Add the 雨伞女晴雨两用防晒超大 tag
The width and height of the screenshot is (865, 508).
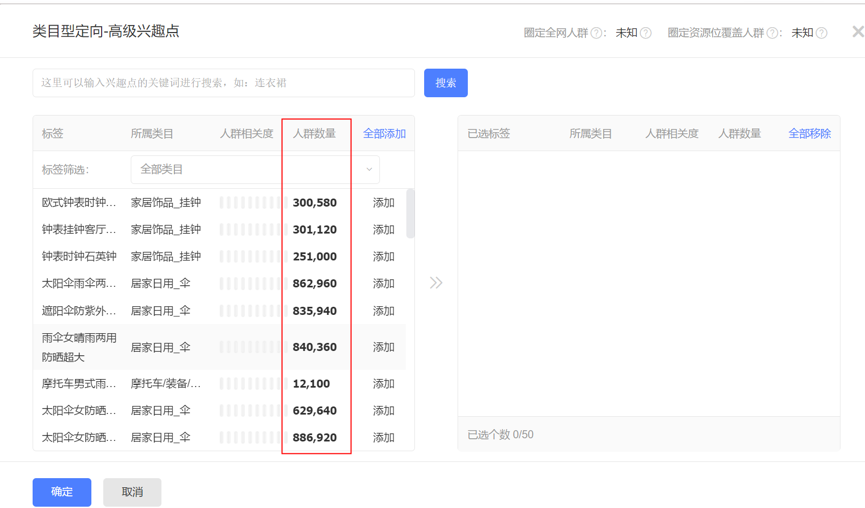[x=383, y=347]
